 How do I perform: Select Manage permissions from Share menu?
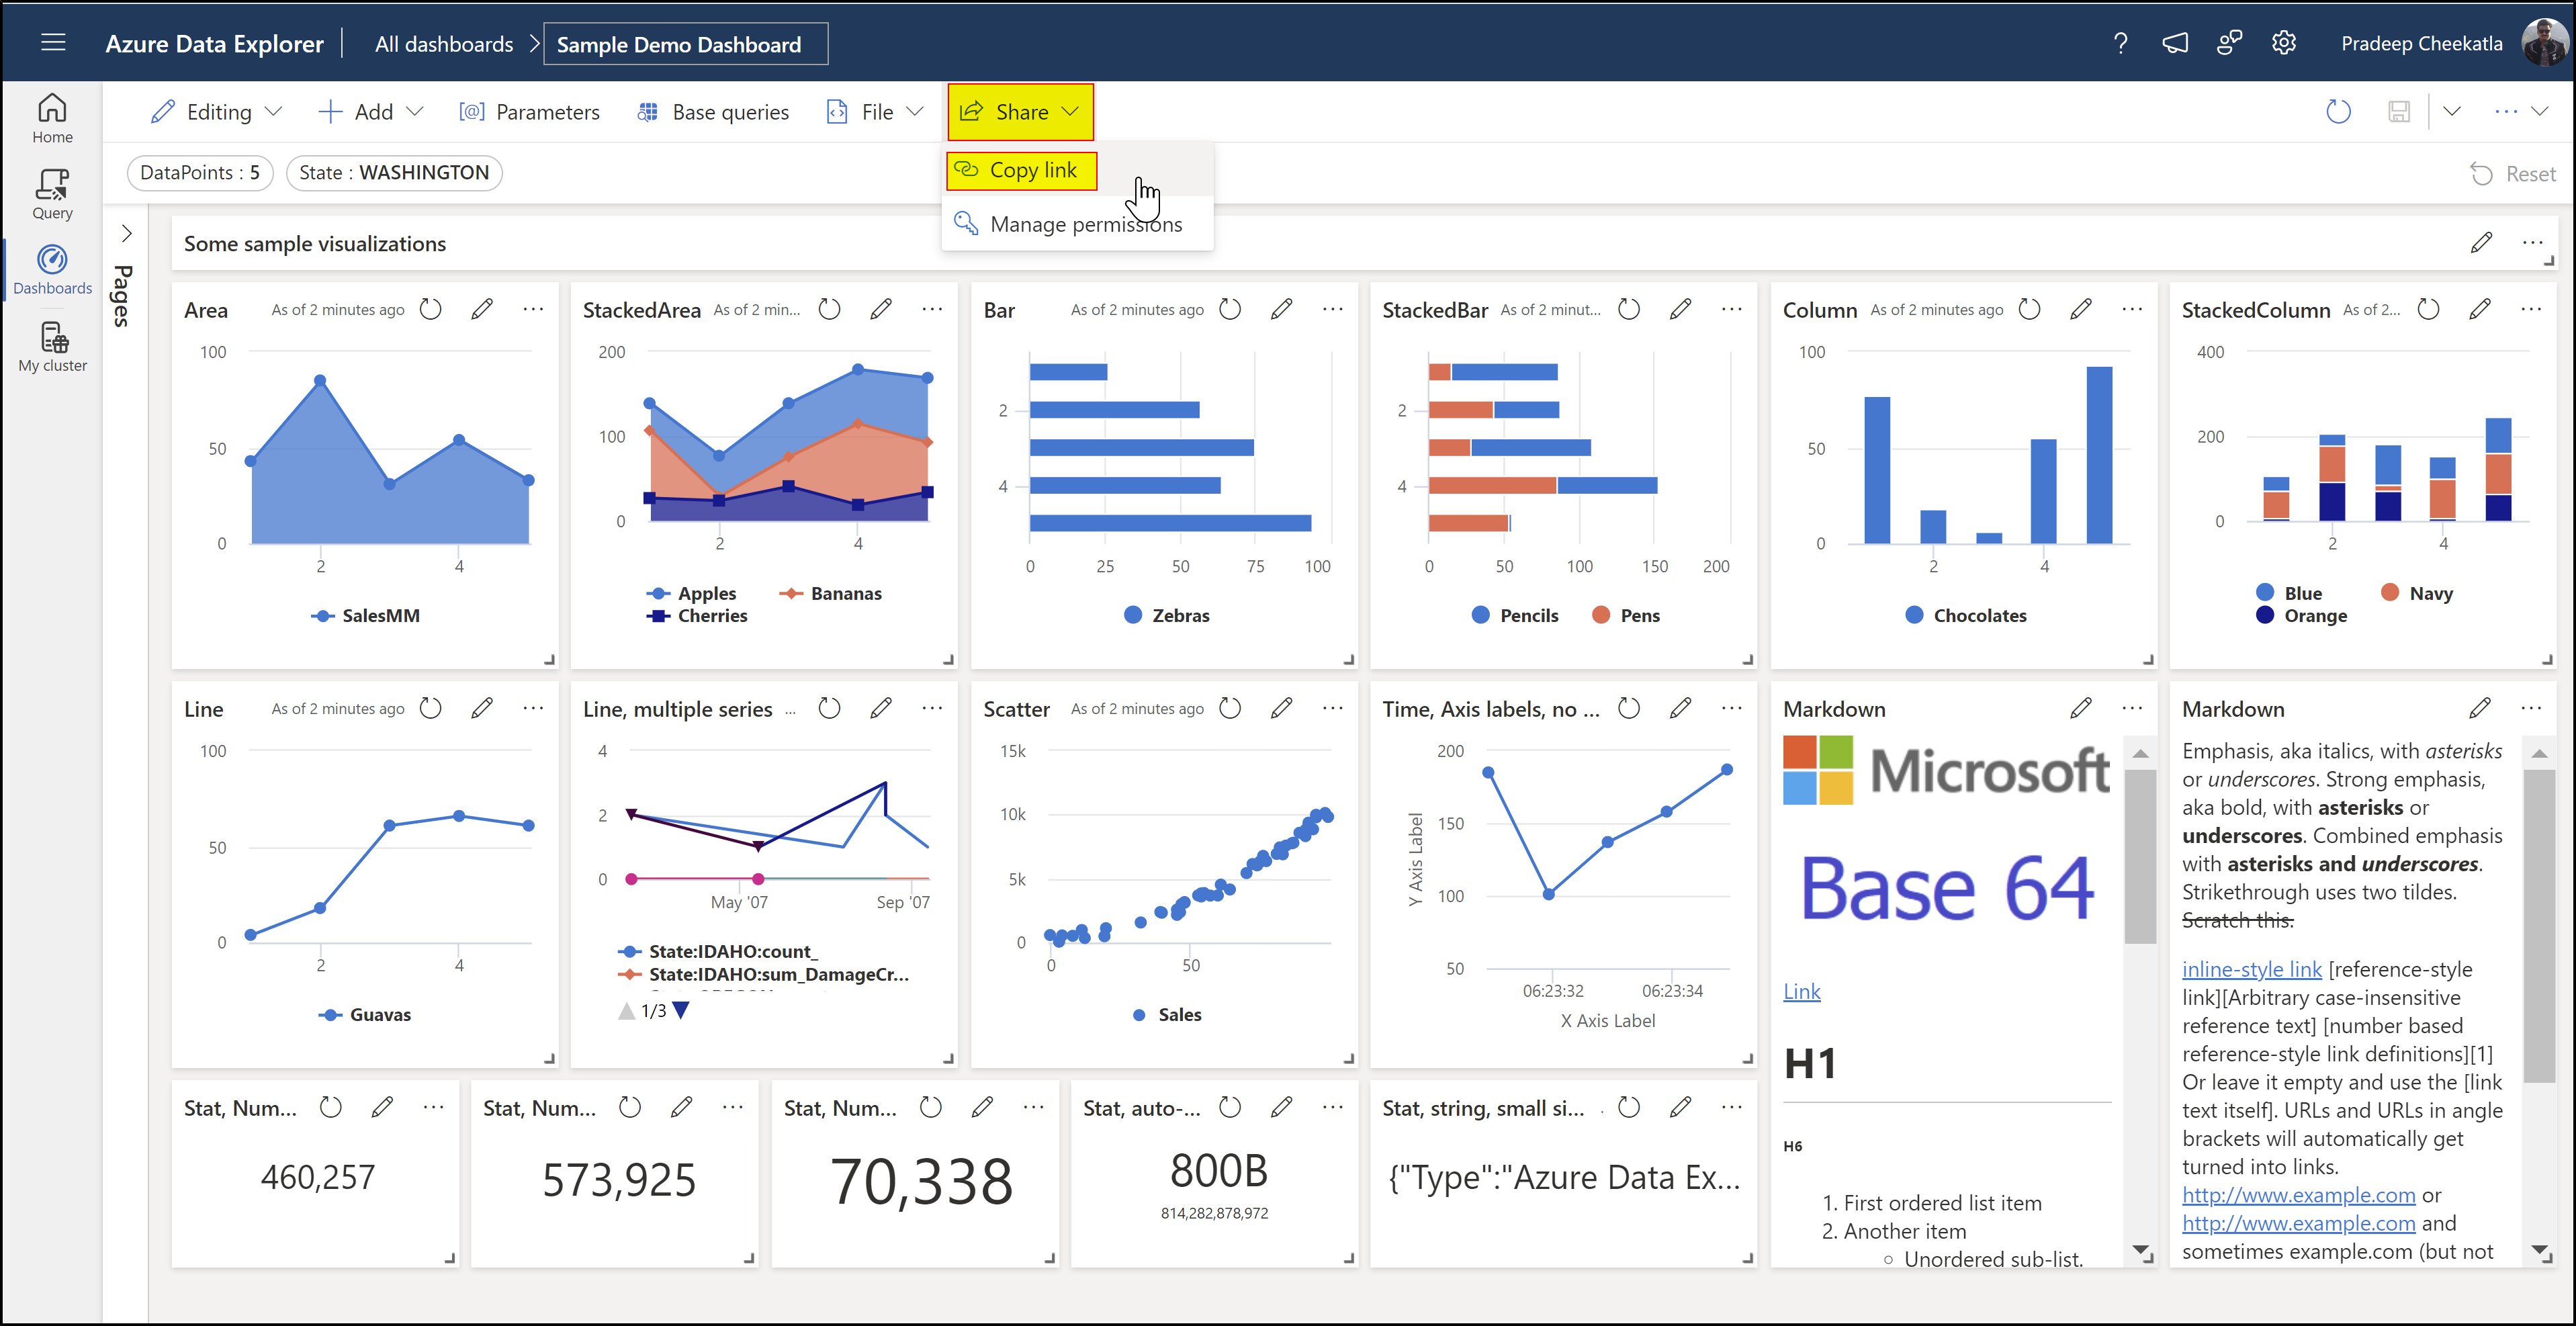click(1077, 224)
